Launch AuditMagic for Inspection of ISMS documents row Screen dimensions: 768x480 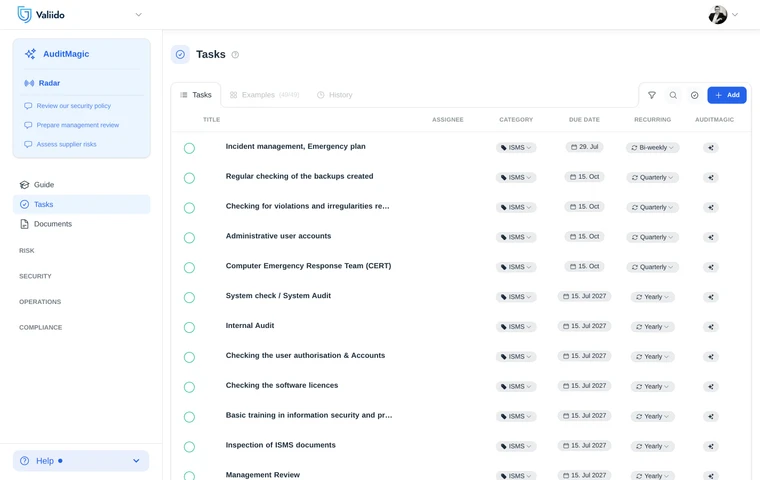coord(711,446)
